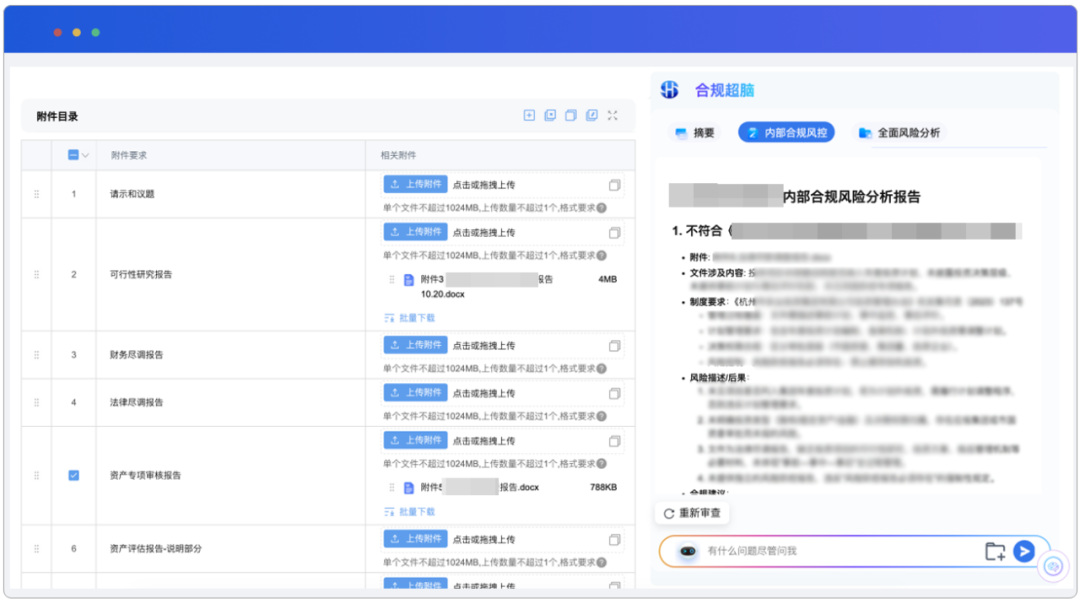Select the 内部合规风控 tab

click(787, 133)
